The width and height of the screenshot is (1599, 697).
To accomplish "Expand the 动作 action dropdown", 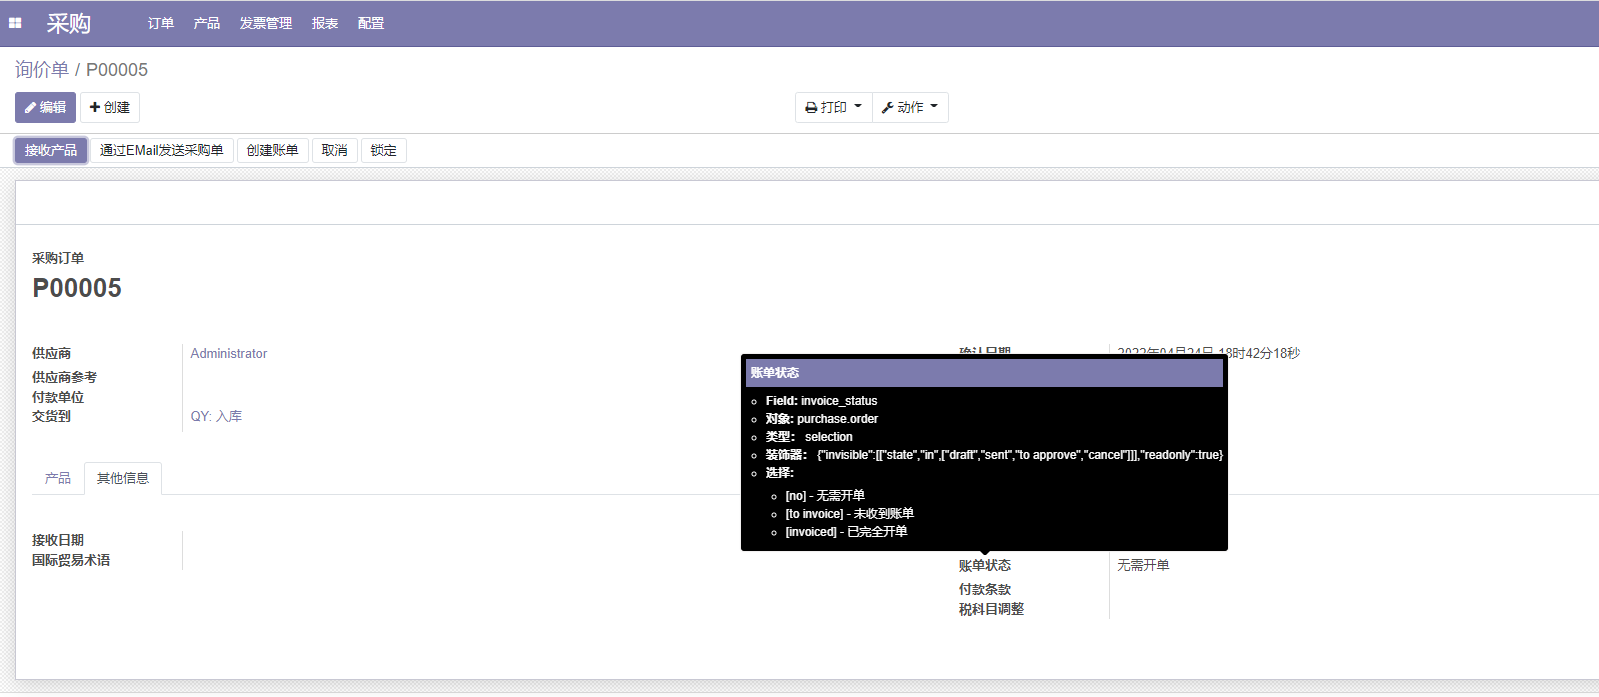I will [x=909, y=107].
